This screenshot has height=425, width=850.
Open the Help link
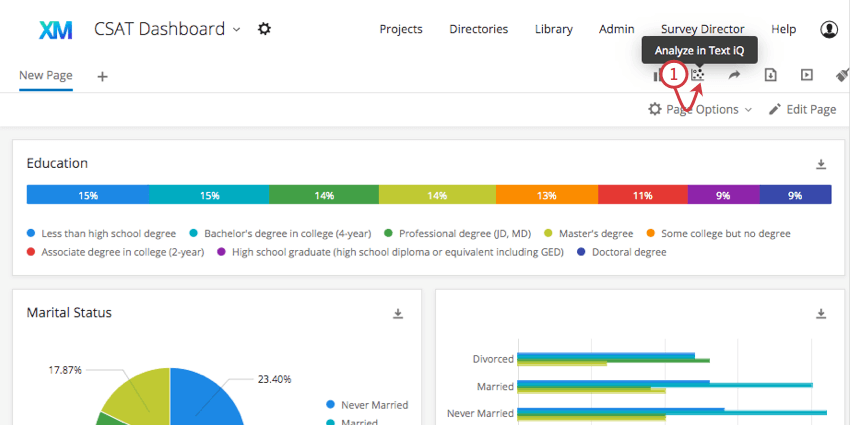(784, 29)
